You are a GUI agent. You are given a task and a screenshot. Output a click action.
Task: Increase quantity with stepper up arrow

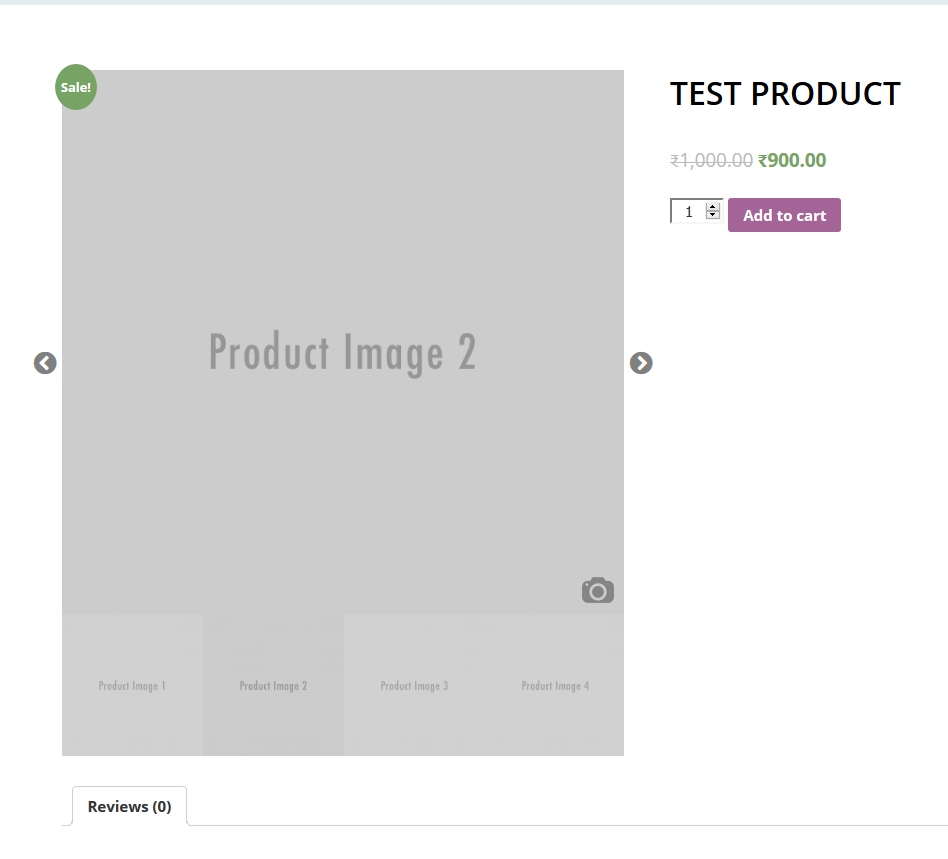713,207
